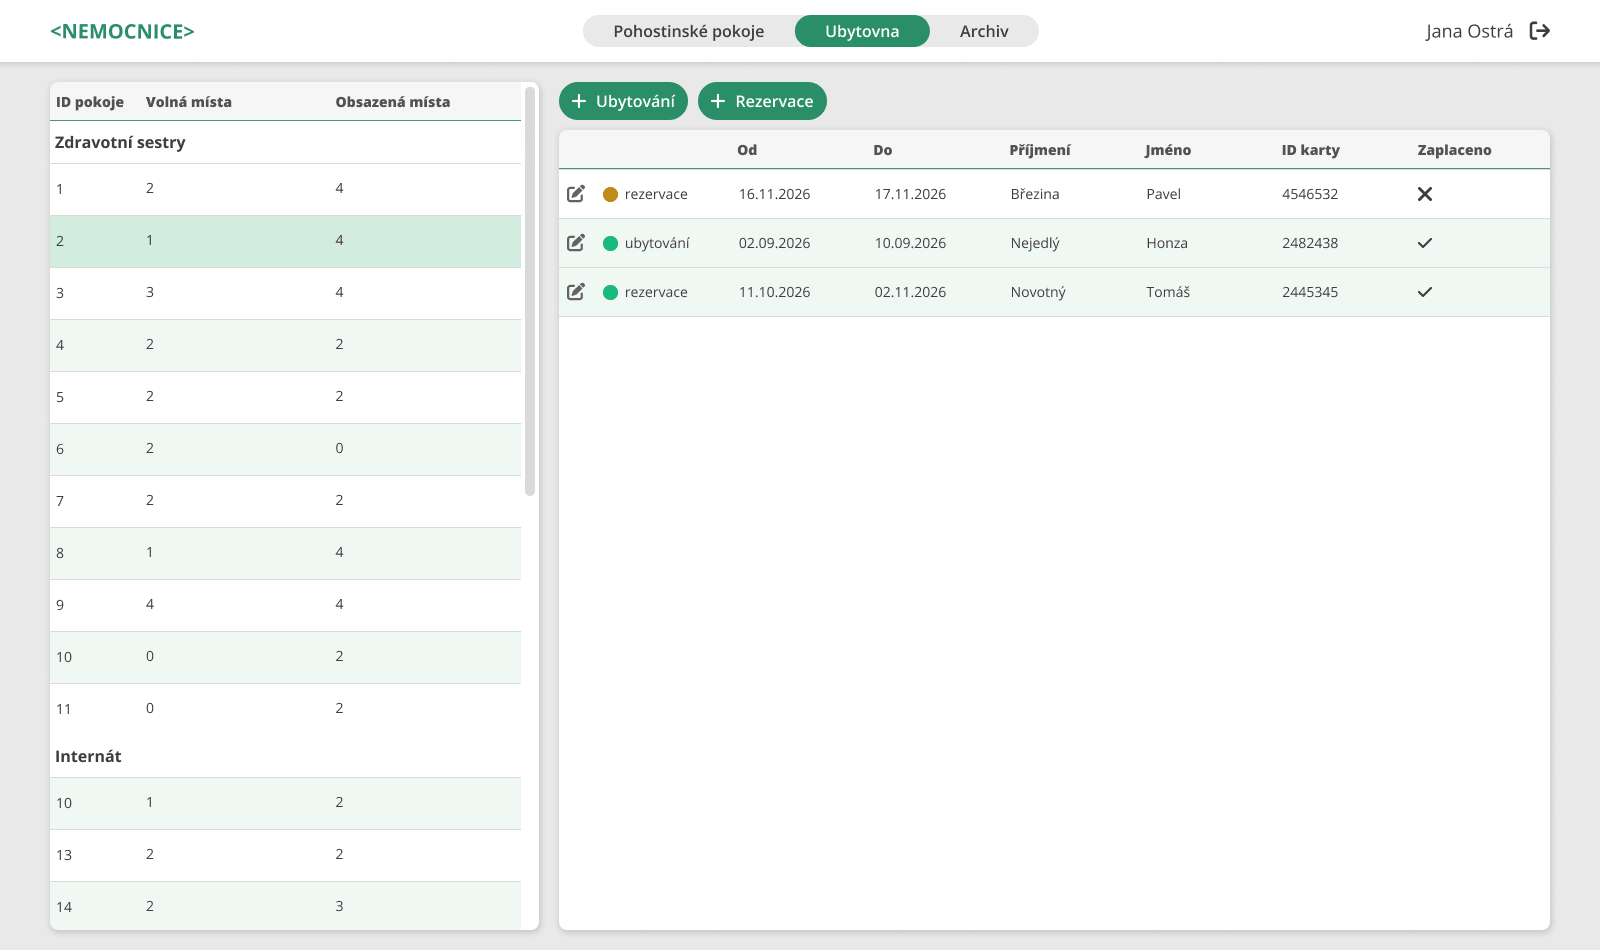Select the Ubytovna tab
This screenshot has width=1600, height=950.
862,31
